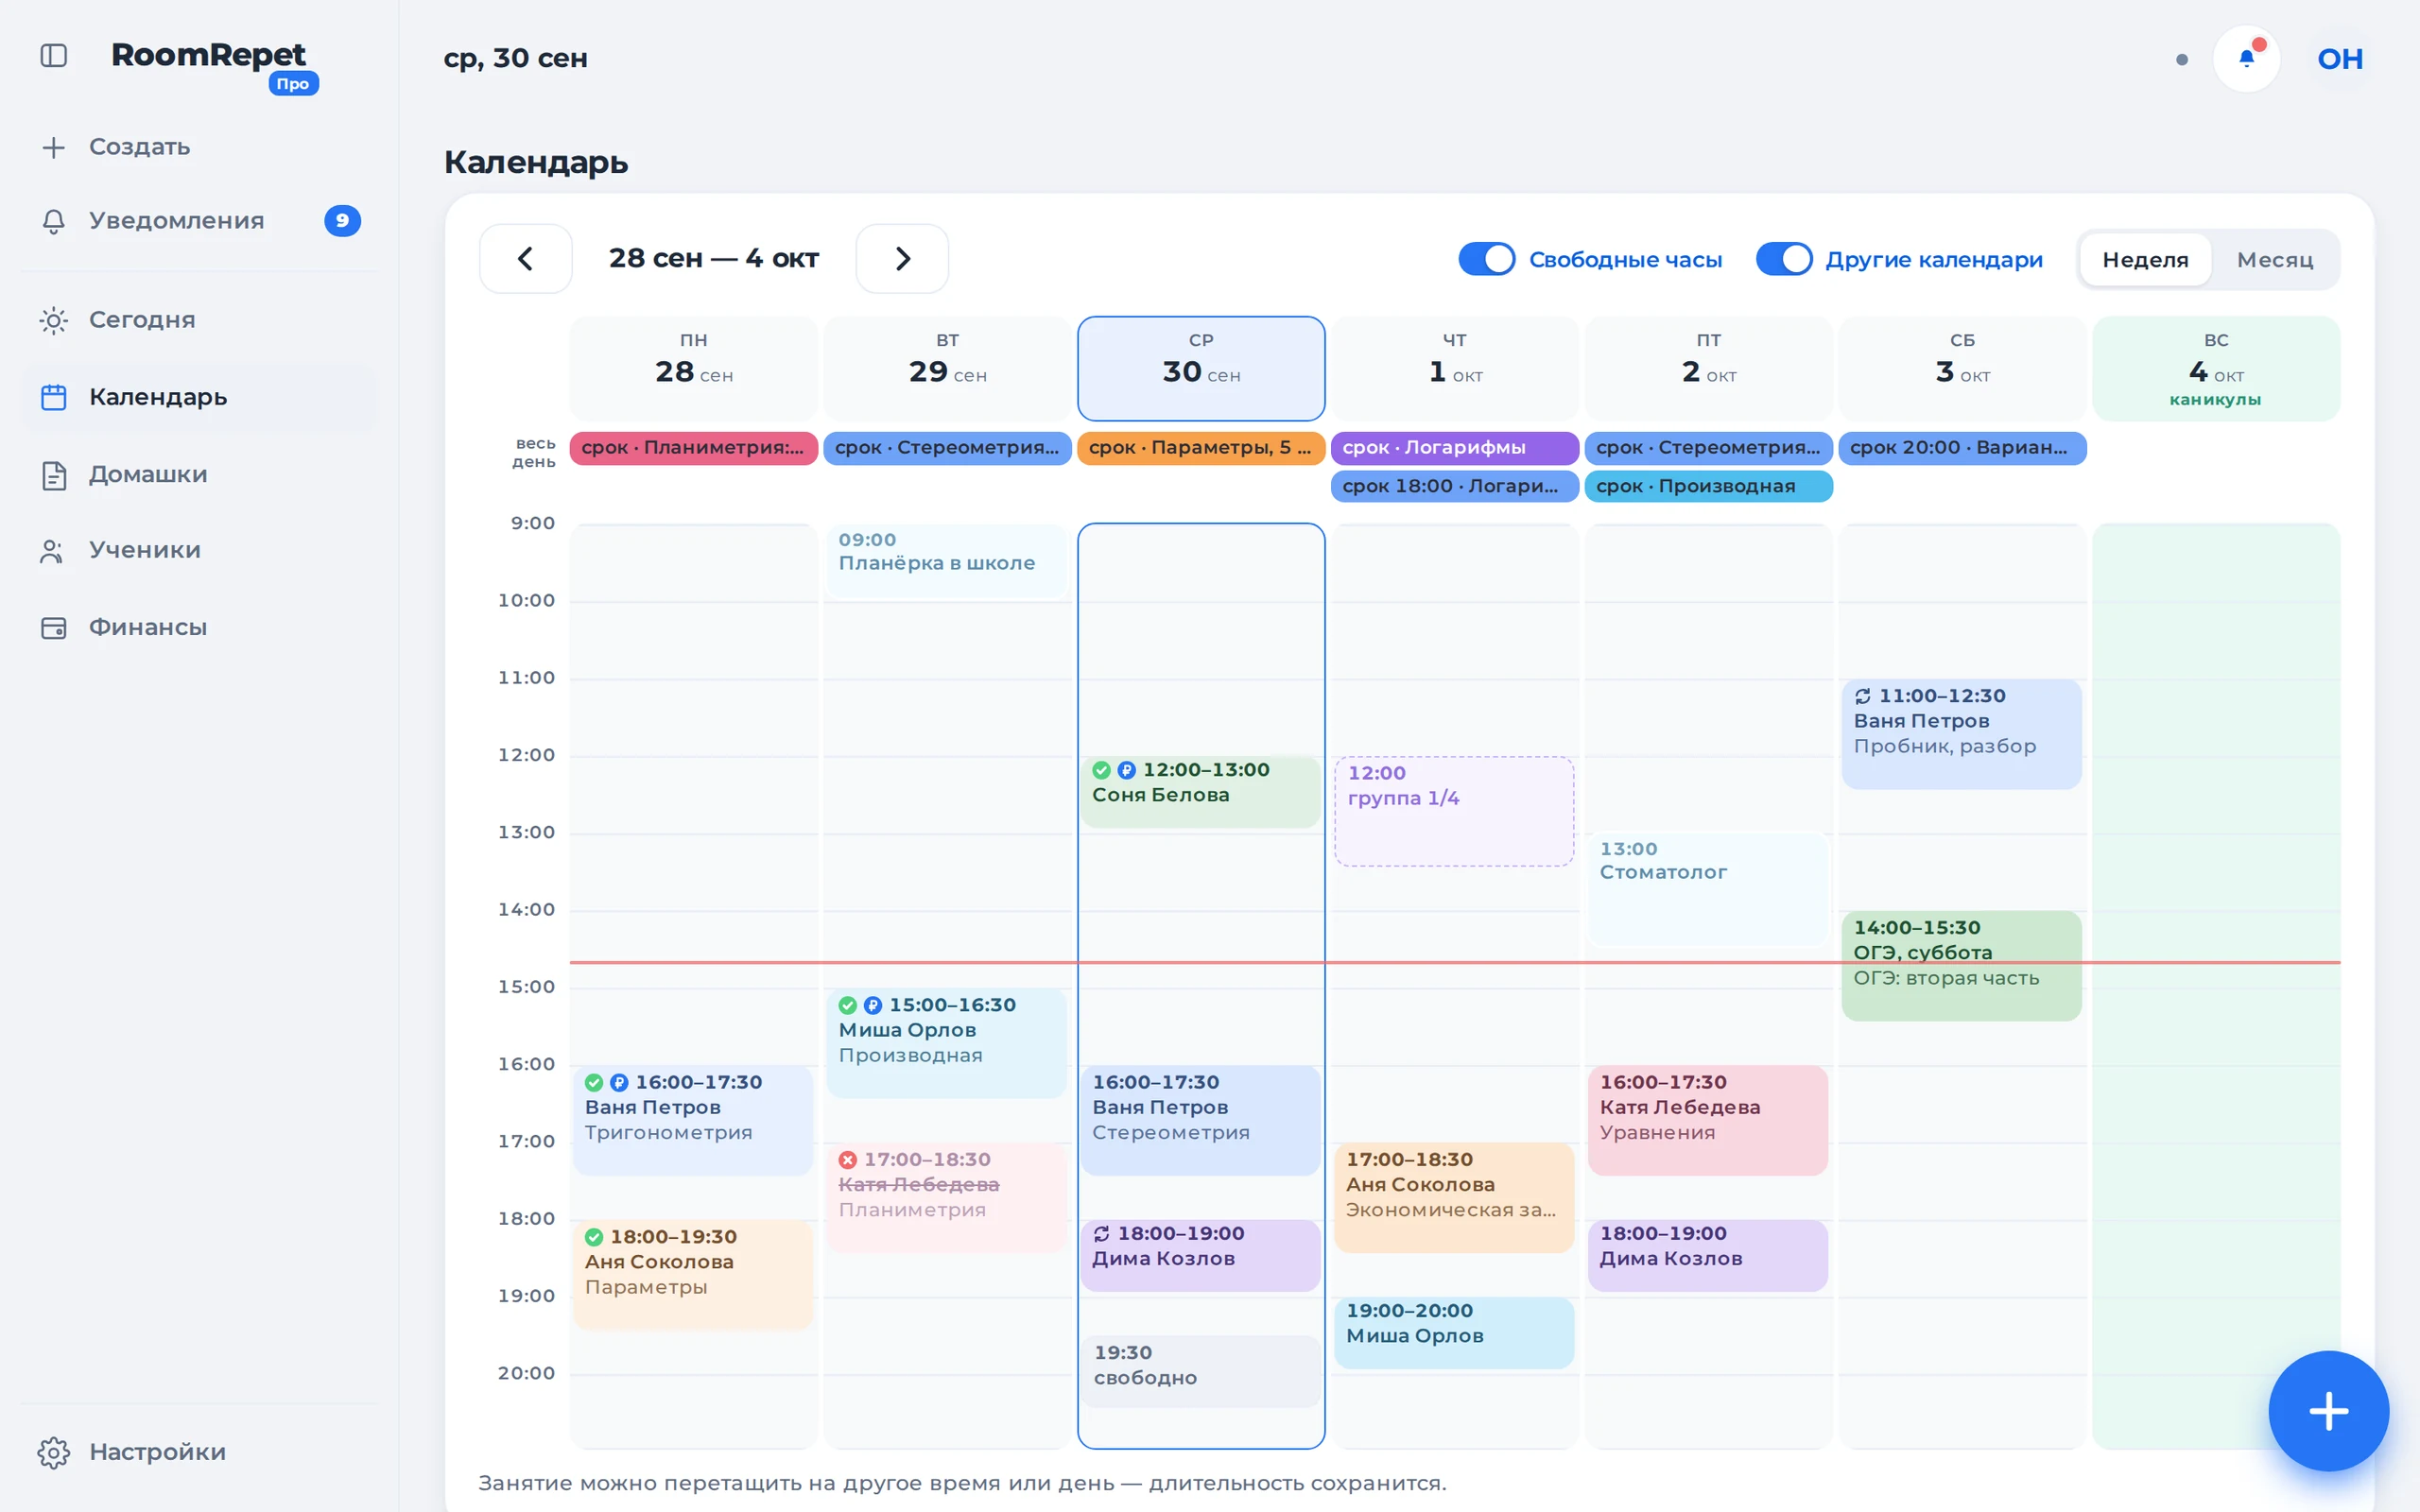Click the cancelled icon on Катя Лебедева 17:00
Viewport: 2420px width, 1512px height.
click(x=848, y=1159)
